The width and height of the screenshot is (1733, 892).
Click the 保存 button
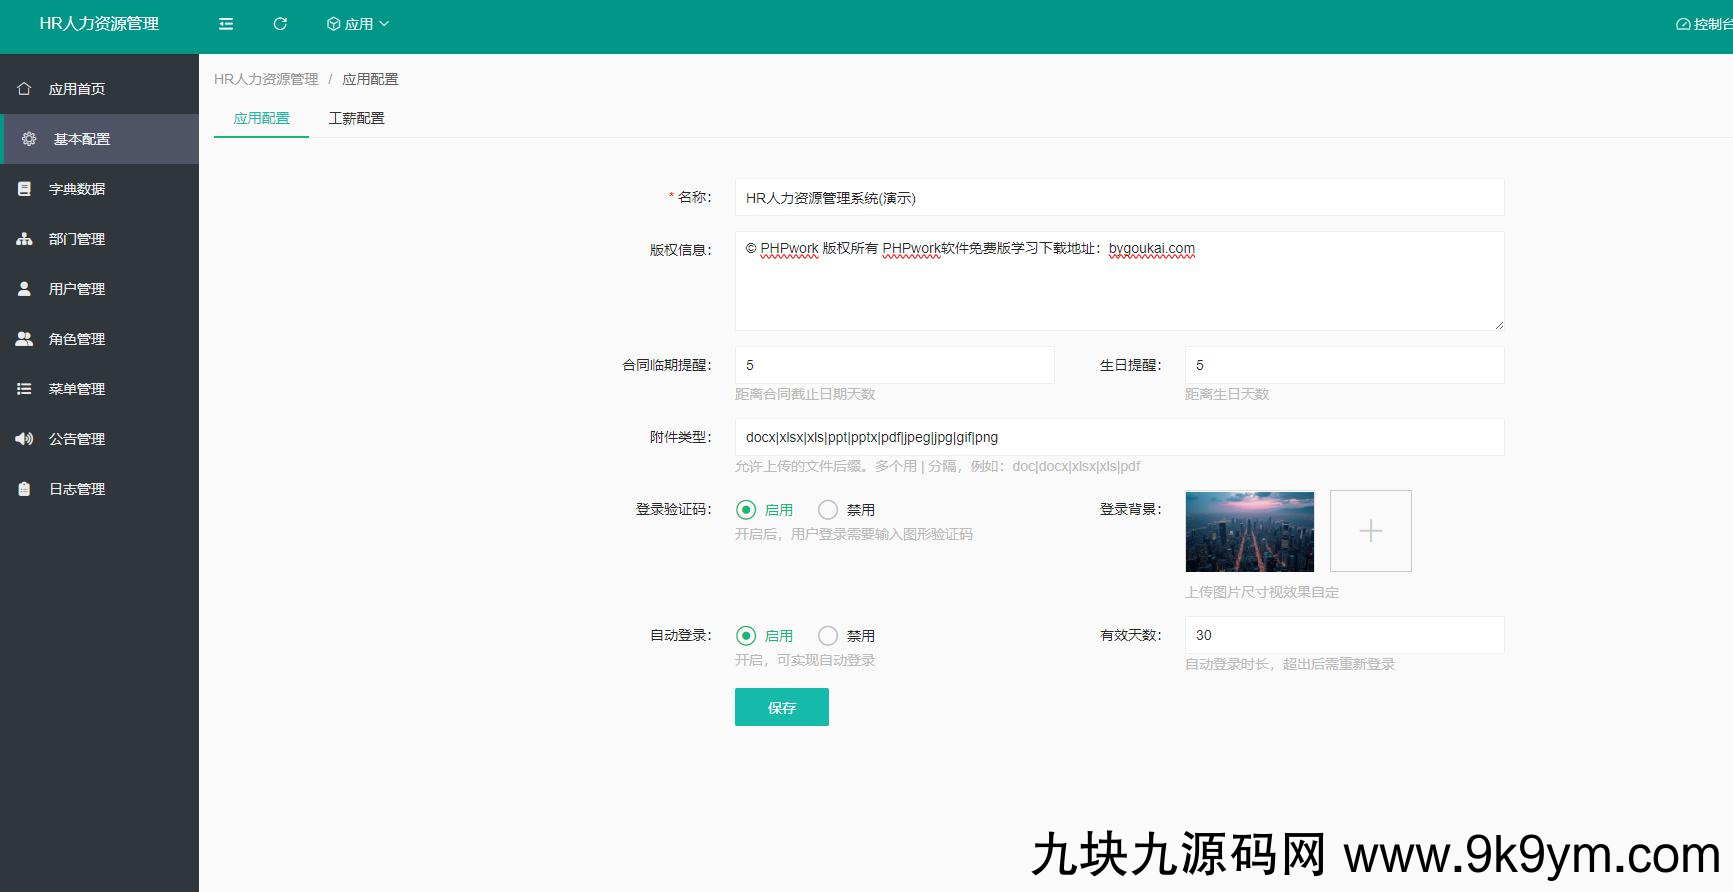pos(781,707)
